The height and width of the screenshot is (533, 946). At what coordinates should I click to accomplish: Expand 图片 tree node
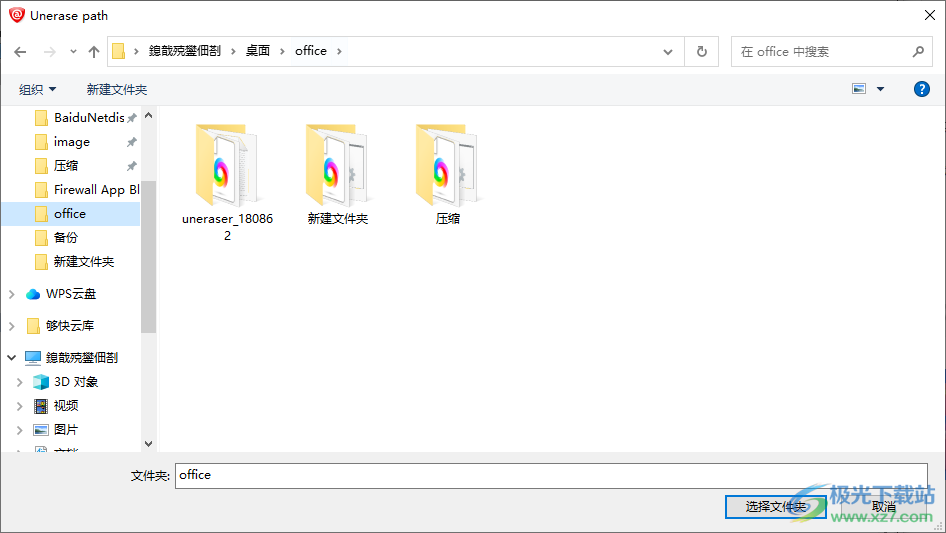point(19,430)
